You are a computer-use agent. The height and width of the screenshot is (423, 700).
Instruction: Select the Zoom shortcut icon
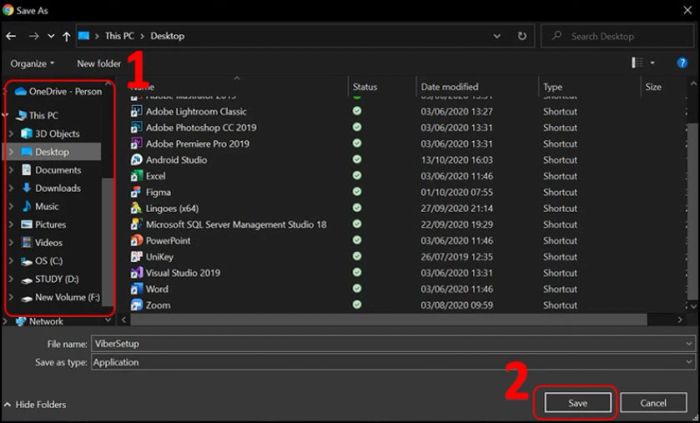136,305
